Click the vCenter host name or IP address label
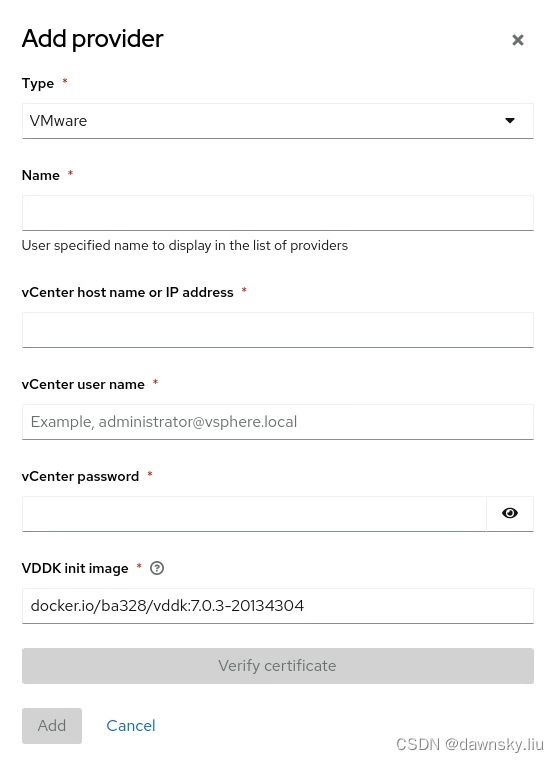 tap(127, 292)
